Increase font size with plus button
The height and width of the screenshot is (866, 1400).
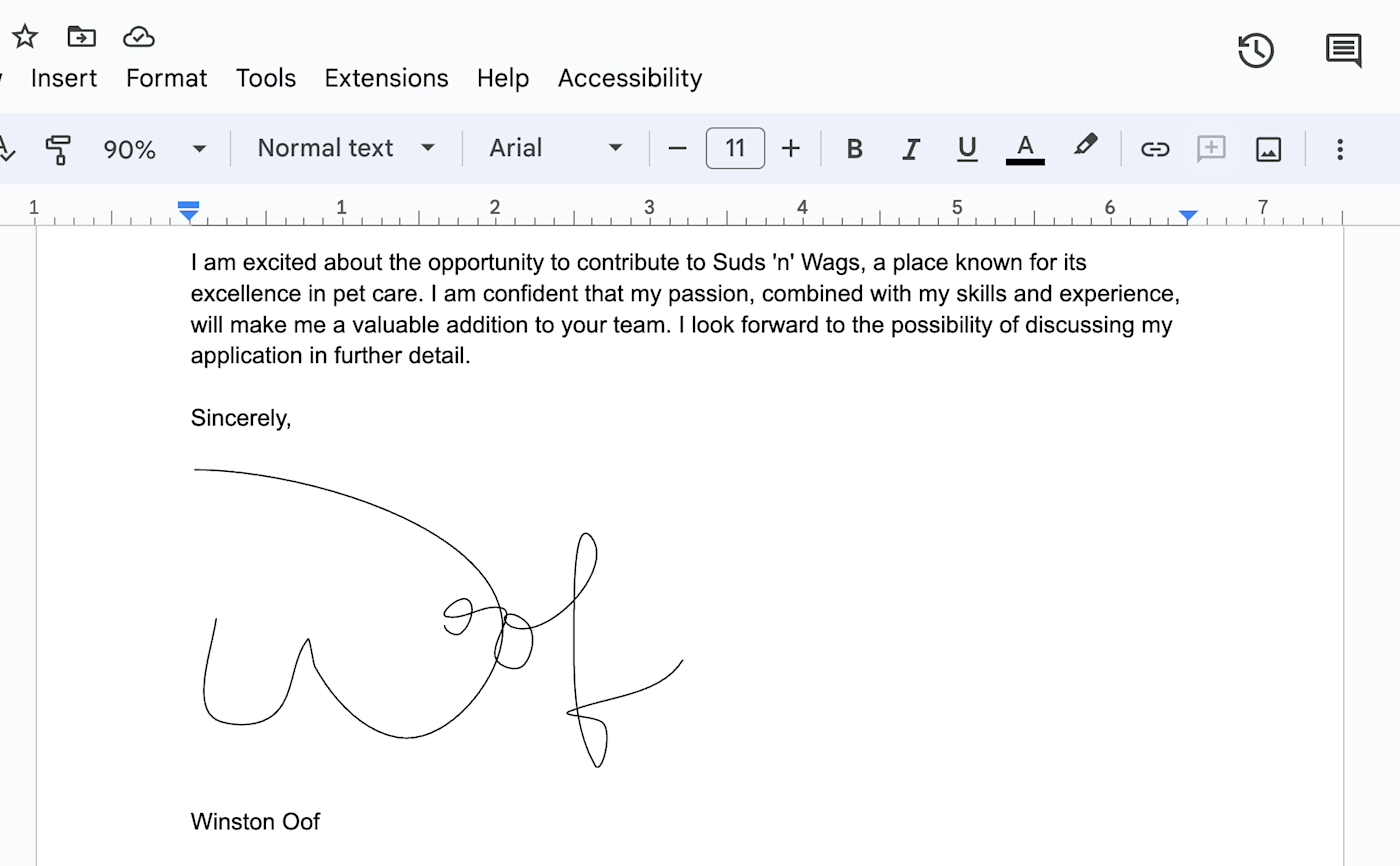point(791,149)
